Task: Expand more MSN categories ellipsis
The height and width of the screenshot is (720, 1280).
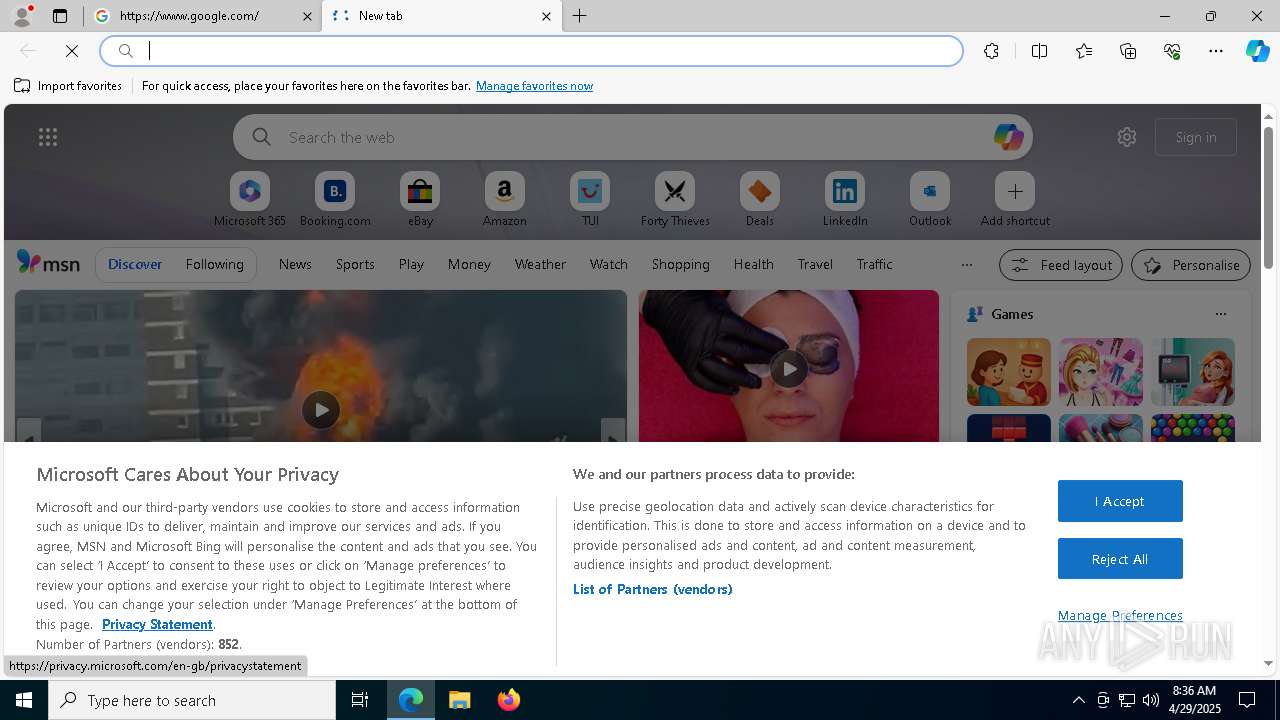Action: pos(966,265)
